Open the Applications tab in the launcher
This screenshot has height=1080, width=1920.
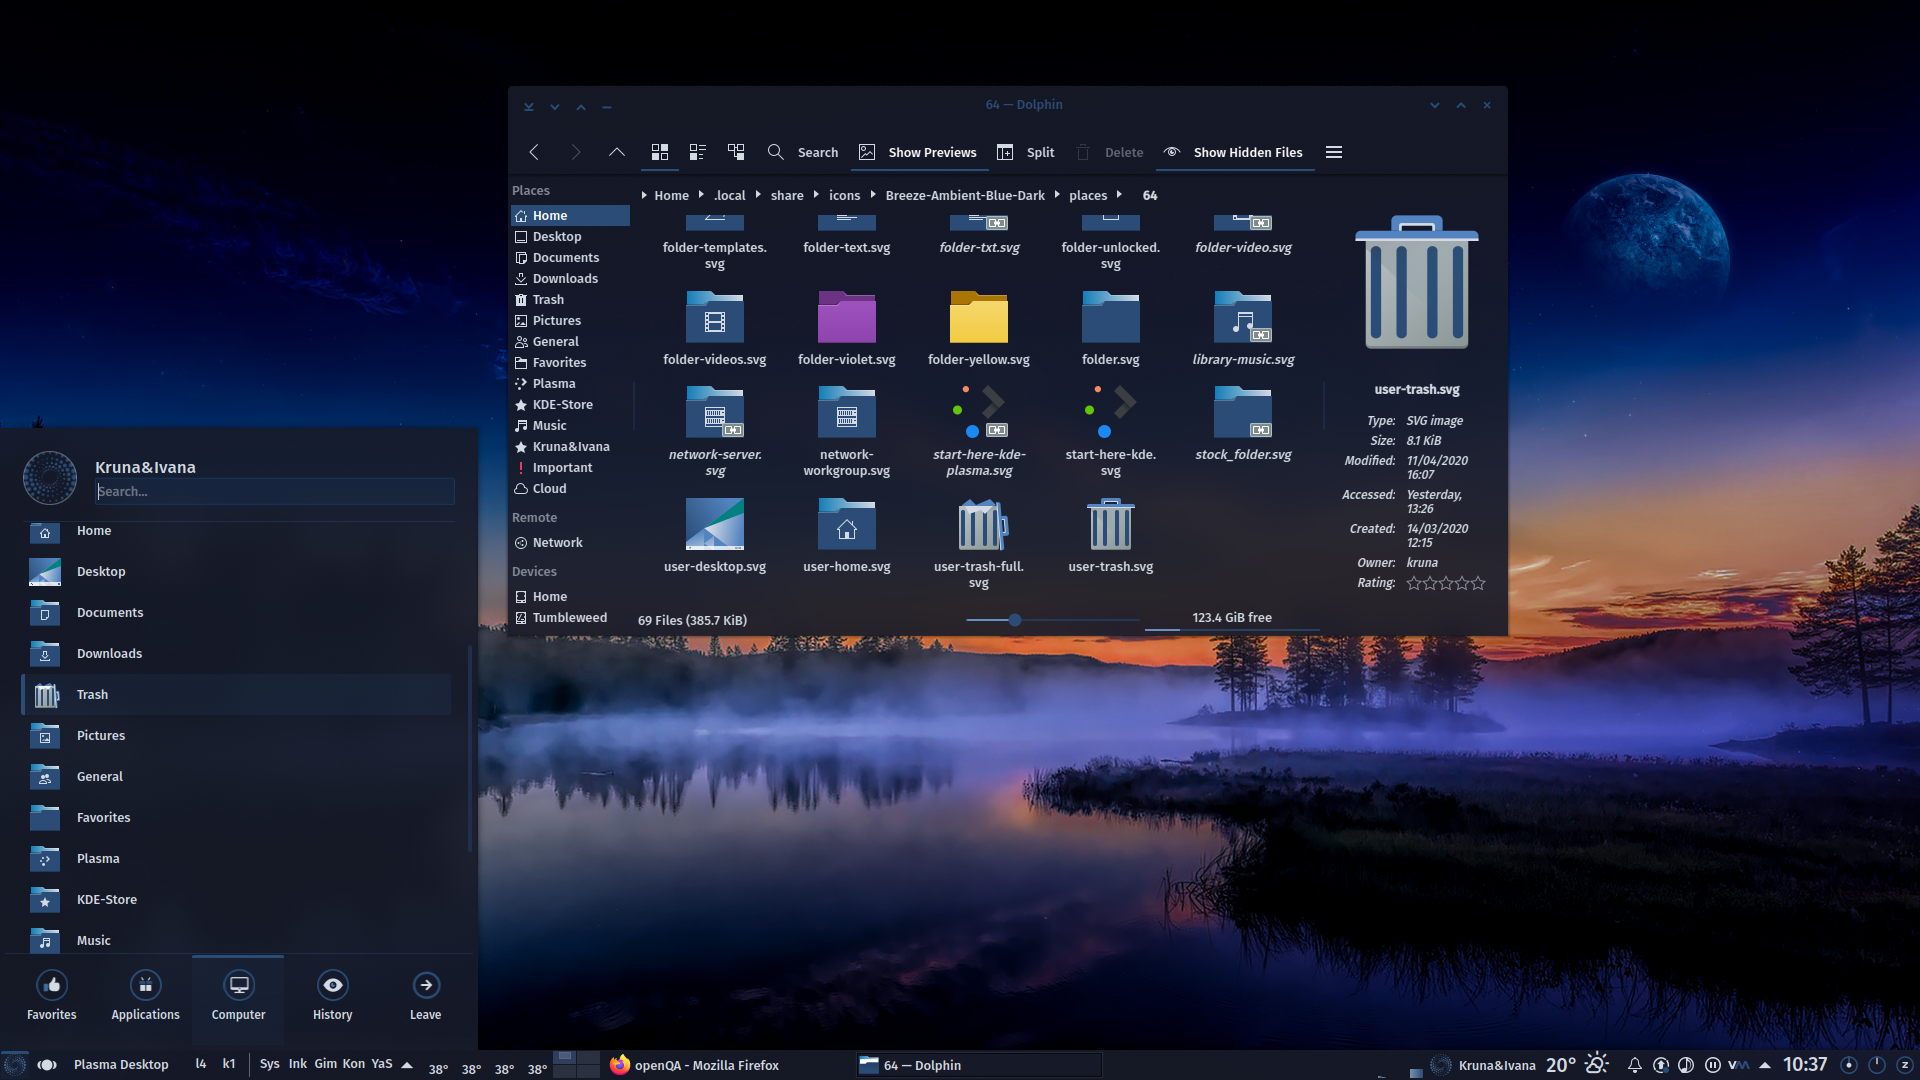[145, 997]
